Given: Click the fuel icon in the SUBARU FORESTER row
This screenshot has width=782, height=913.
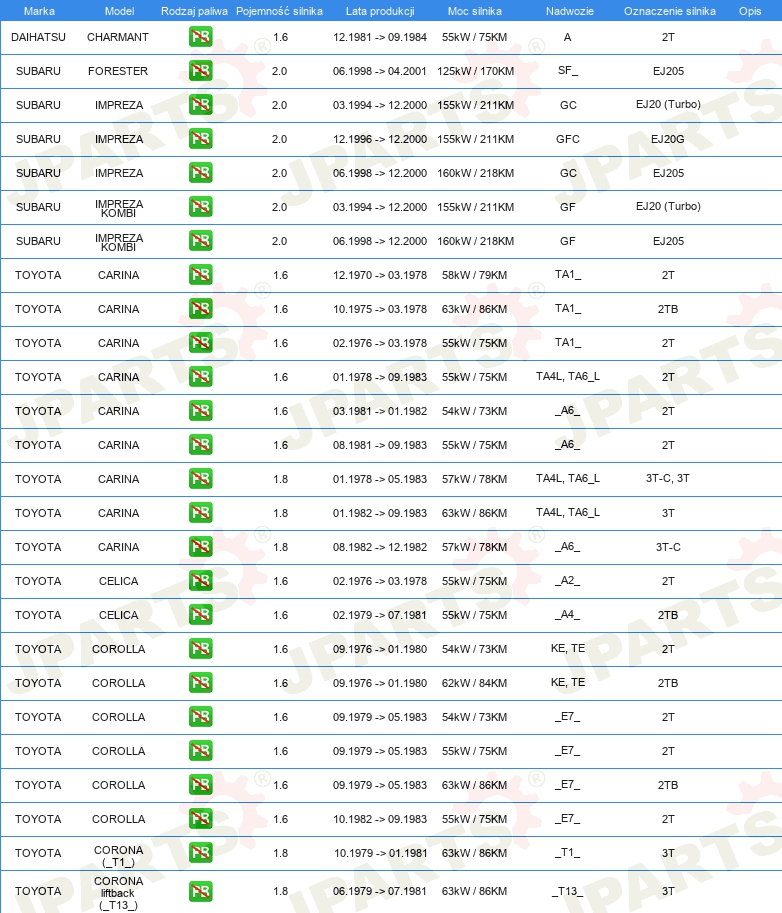Looking at the screenshot, I should coord(200,70).
